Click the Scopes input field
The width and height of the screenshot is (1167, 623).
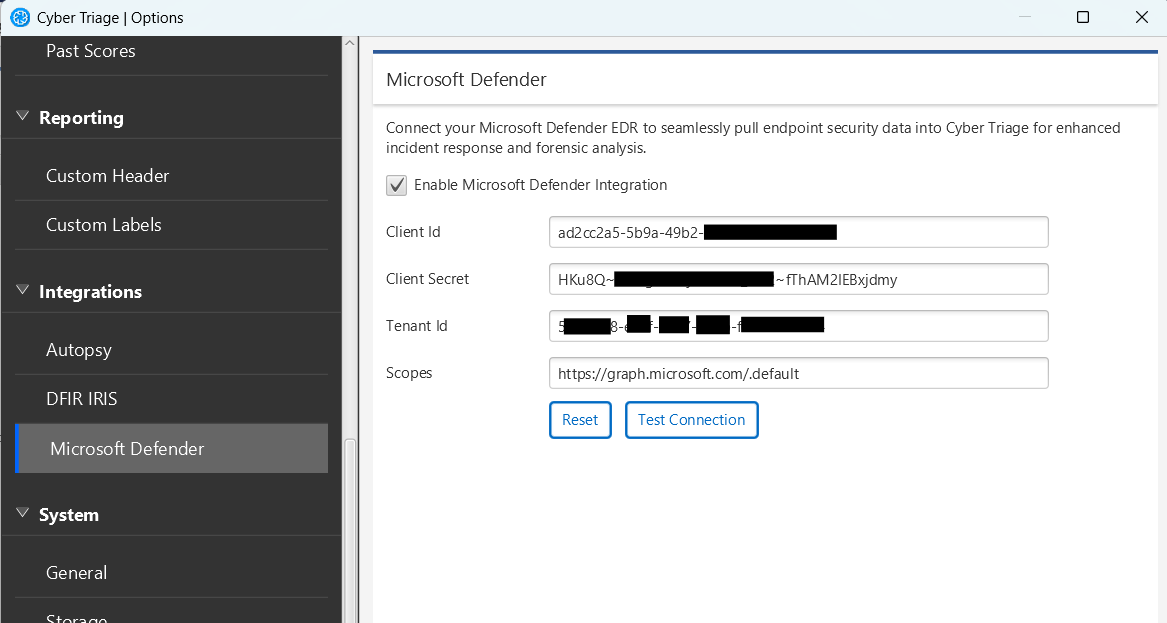[798, 372]
